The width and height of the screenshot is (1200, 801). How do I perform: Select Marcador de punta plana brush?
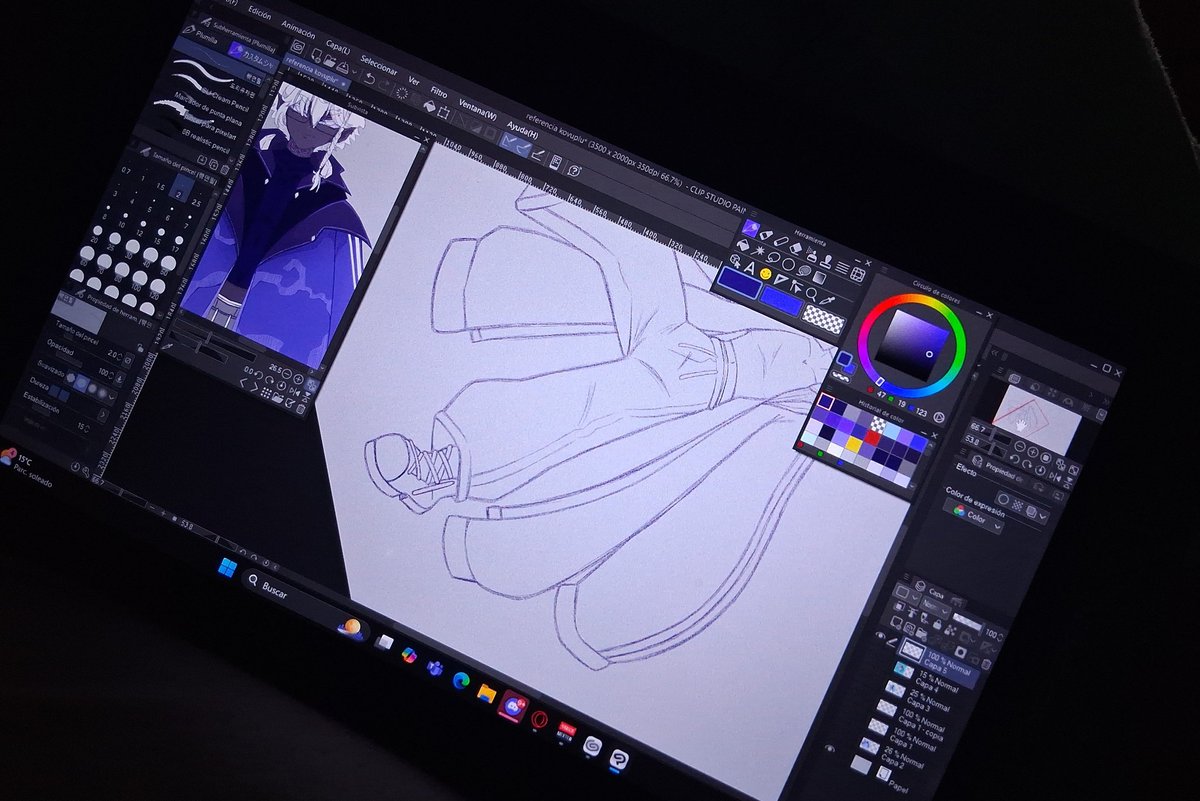pos(208,109)
